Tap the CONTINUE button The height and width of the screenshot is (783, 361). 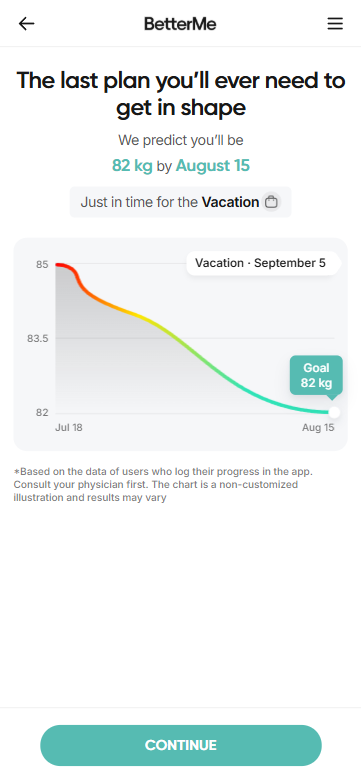[181, 745]
